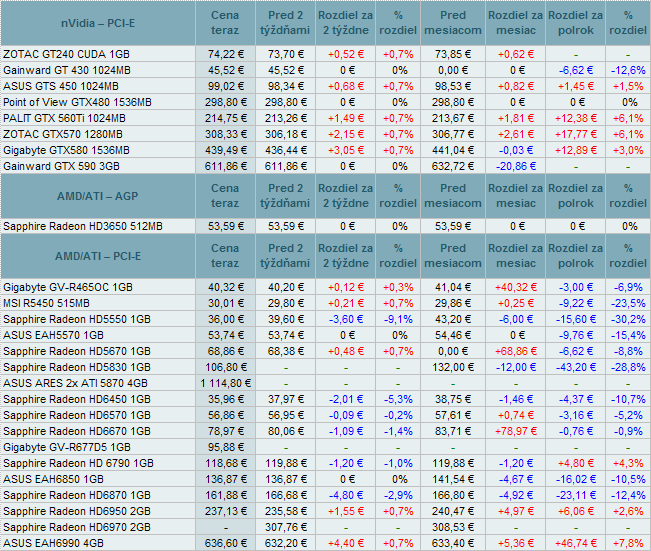Click the -0,09 € two-week difference cell
This screenshot has width=651, height=551.
click(x=346, y=415)
